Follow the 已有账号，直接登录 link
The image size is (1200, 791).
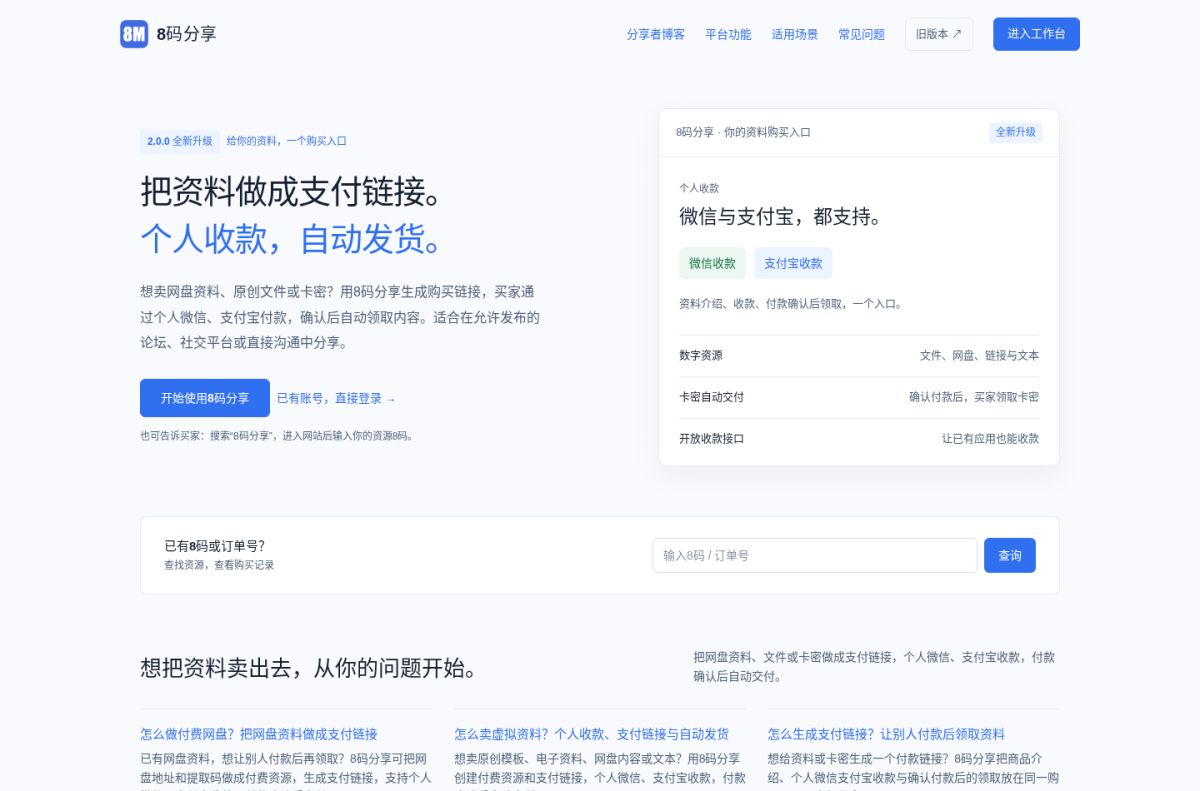click(336, 398)
